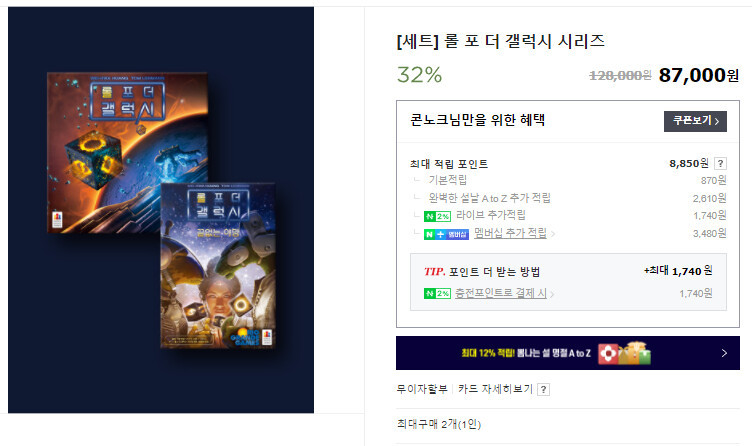This screenshot has height=446, width=752.
Task: Open 카드 자세히보기 details
Action: point(495,389)
